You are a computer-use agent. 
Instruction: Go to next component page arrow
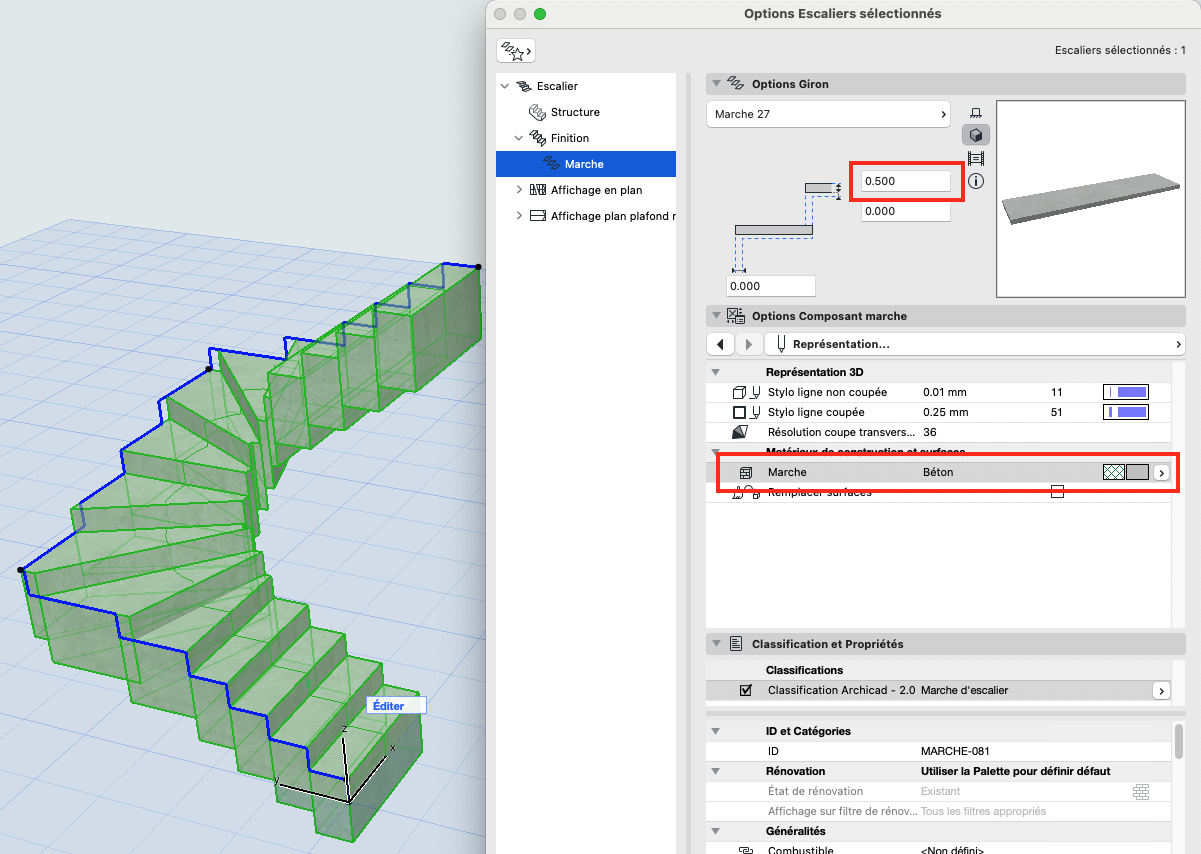(x=748, y=344)
